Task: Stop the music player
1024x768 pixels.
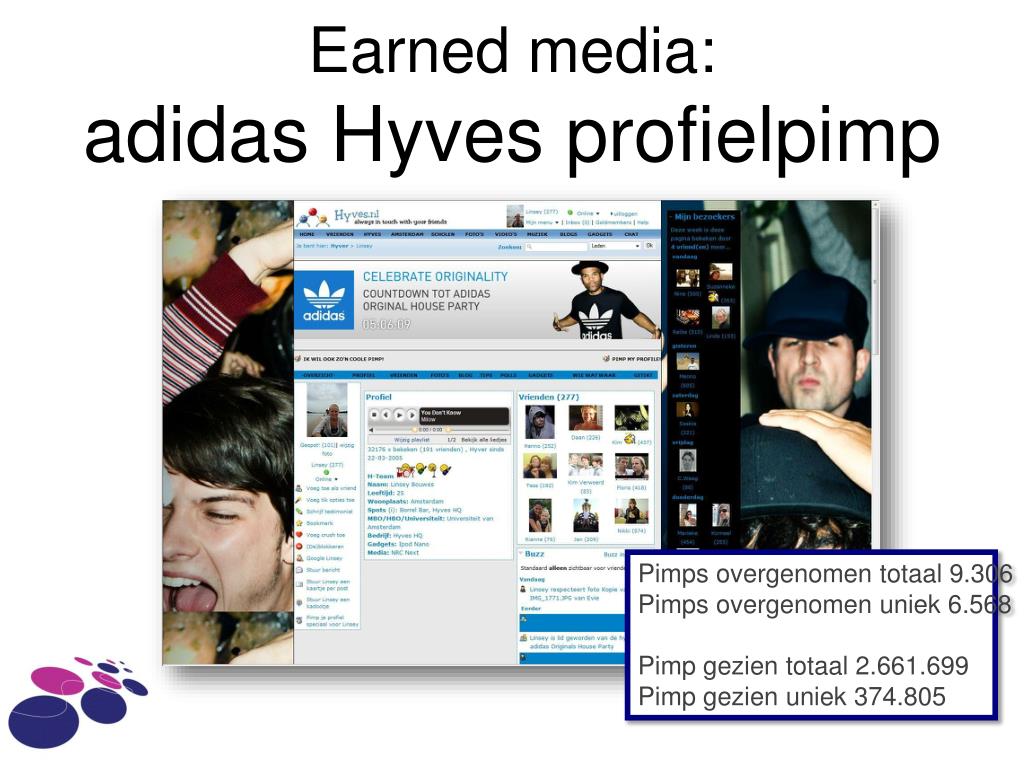Action: coord(375,415)
